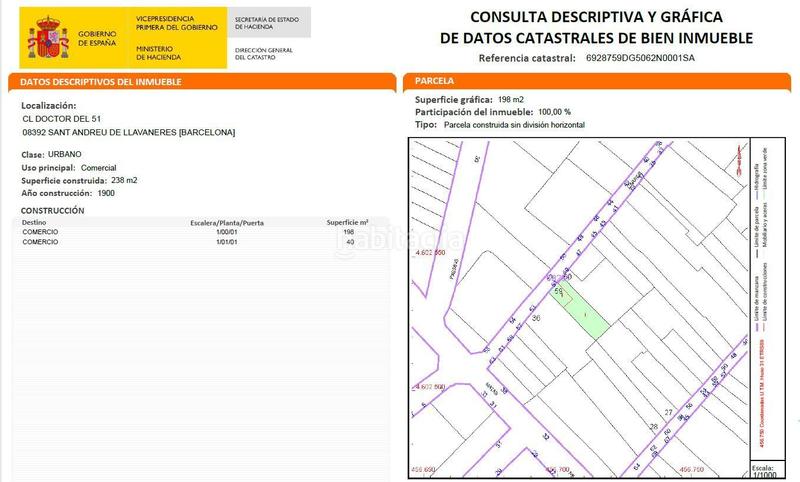Click the north arrow symbol on map
The width and height of the screenshot is (800, 482).
[739, 161]
